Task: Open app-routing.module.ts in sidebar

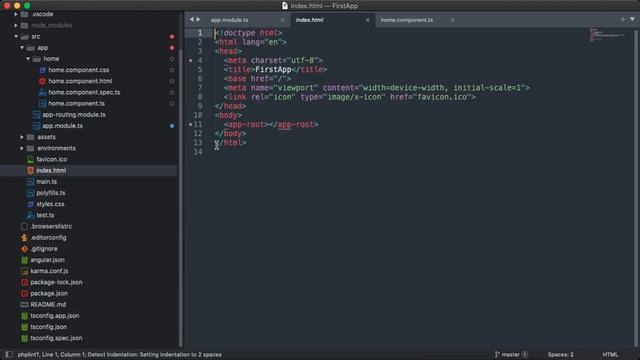Action: coord(74,115)
